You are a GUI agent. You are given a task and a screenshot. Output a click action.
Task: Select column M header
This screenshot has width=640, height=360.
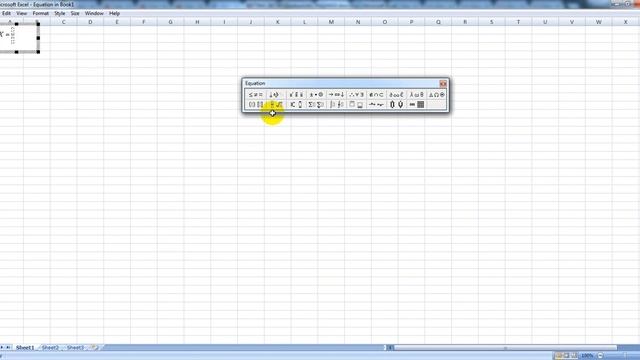331,22
